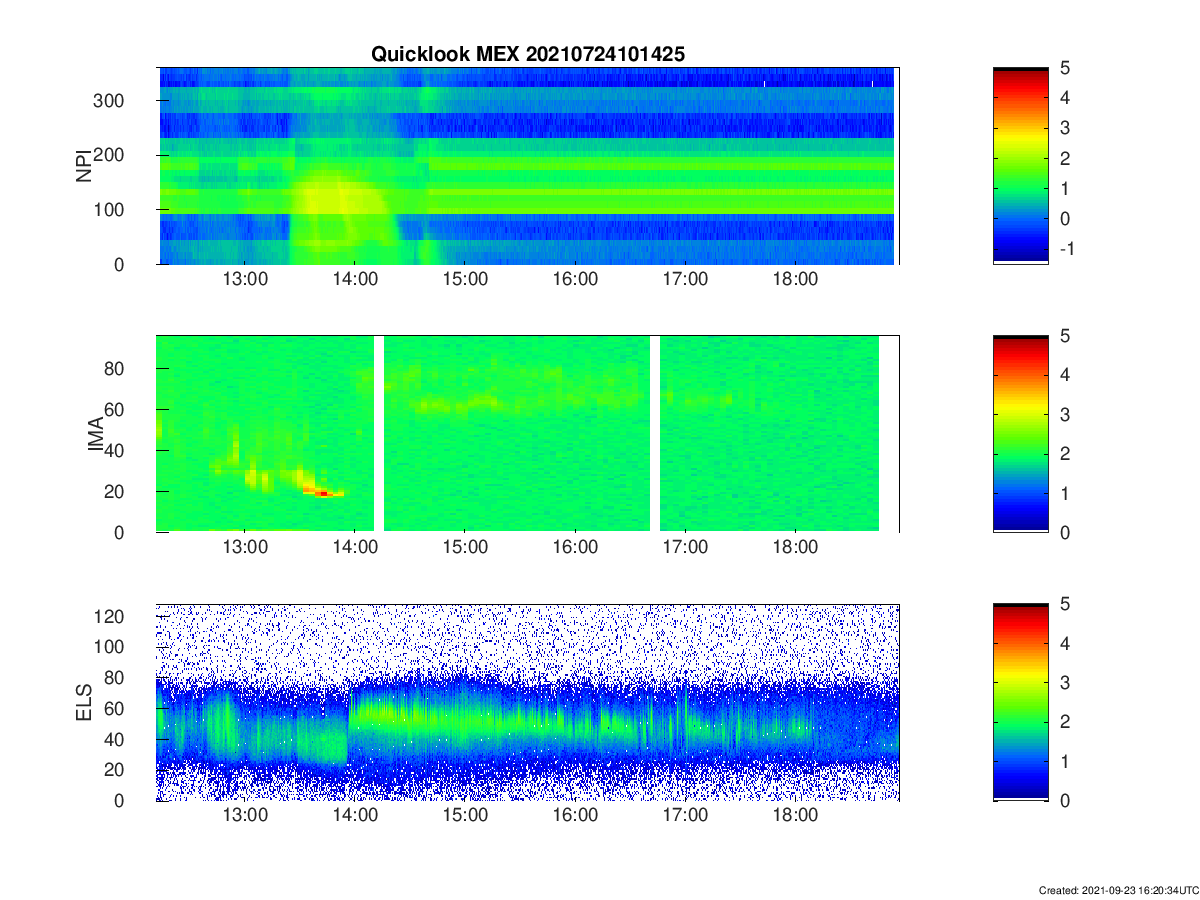
Task: Click the 18:00 time label under the NPI plot
Action: tap(795, 279)
